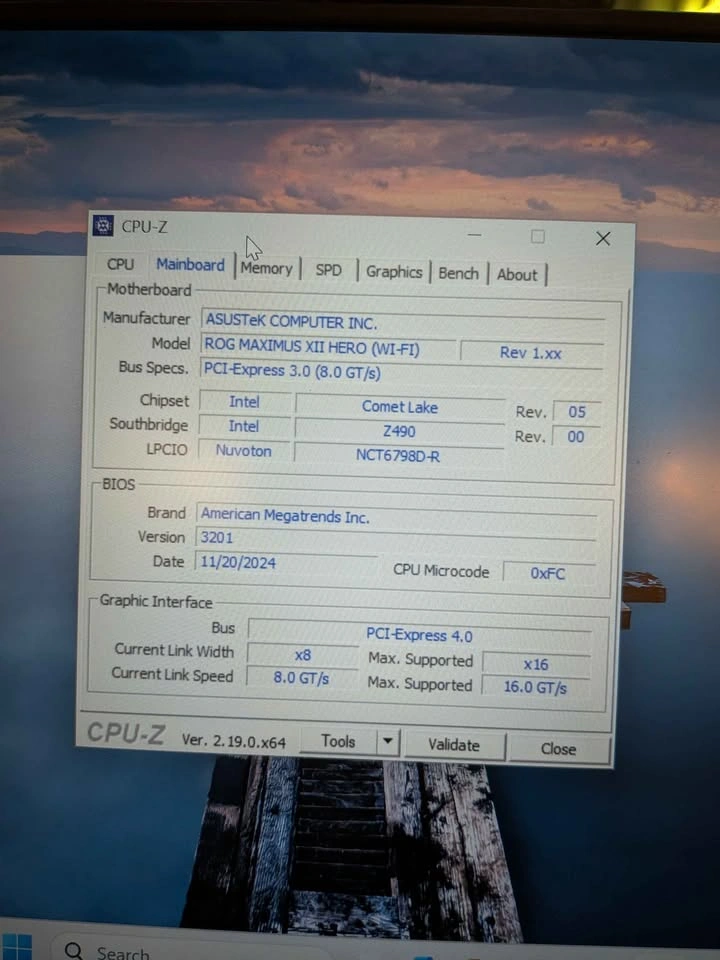Viewport: 720px width, 960px height.
Task: Click the chipset Rev. 05 value
Action: coord(576,412)
